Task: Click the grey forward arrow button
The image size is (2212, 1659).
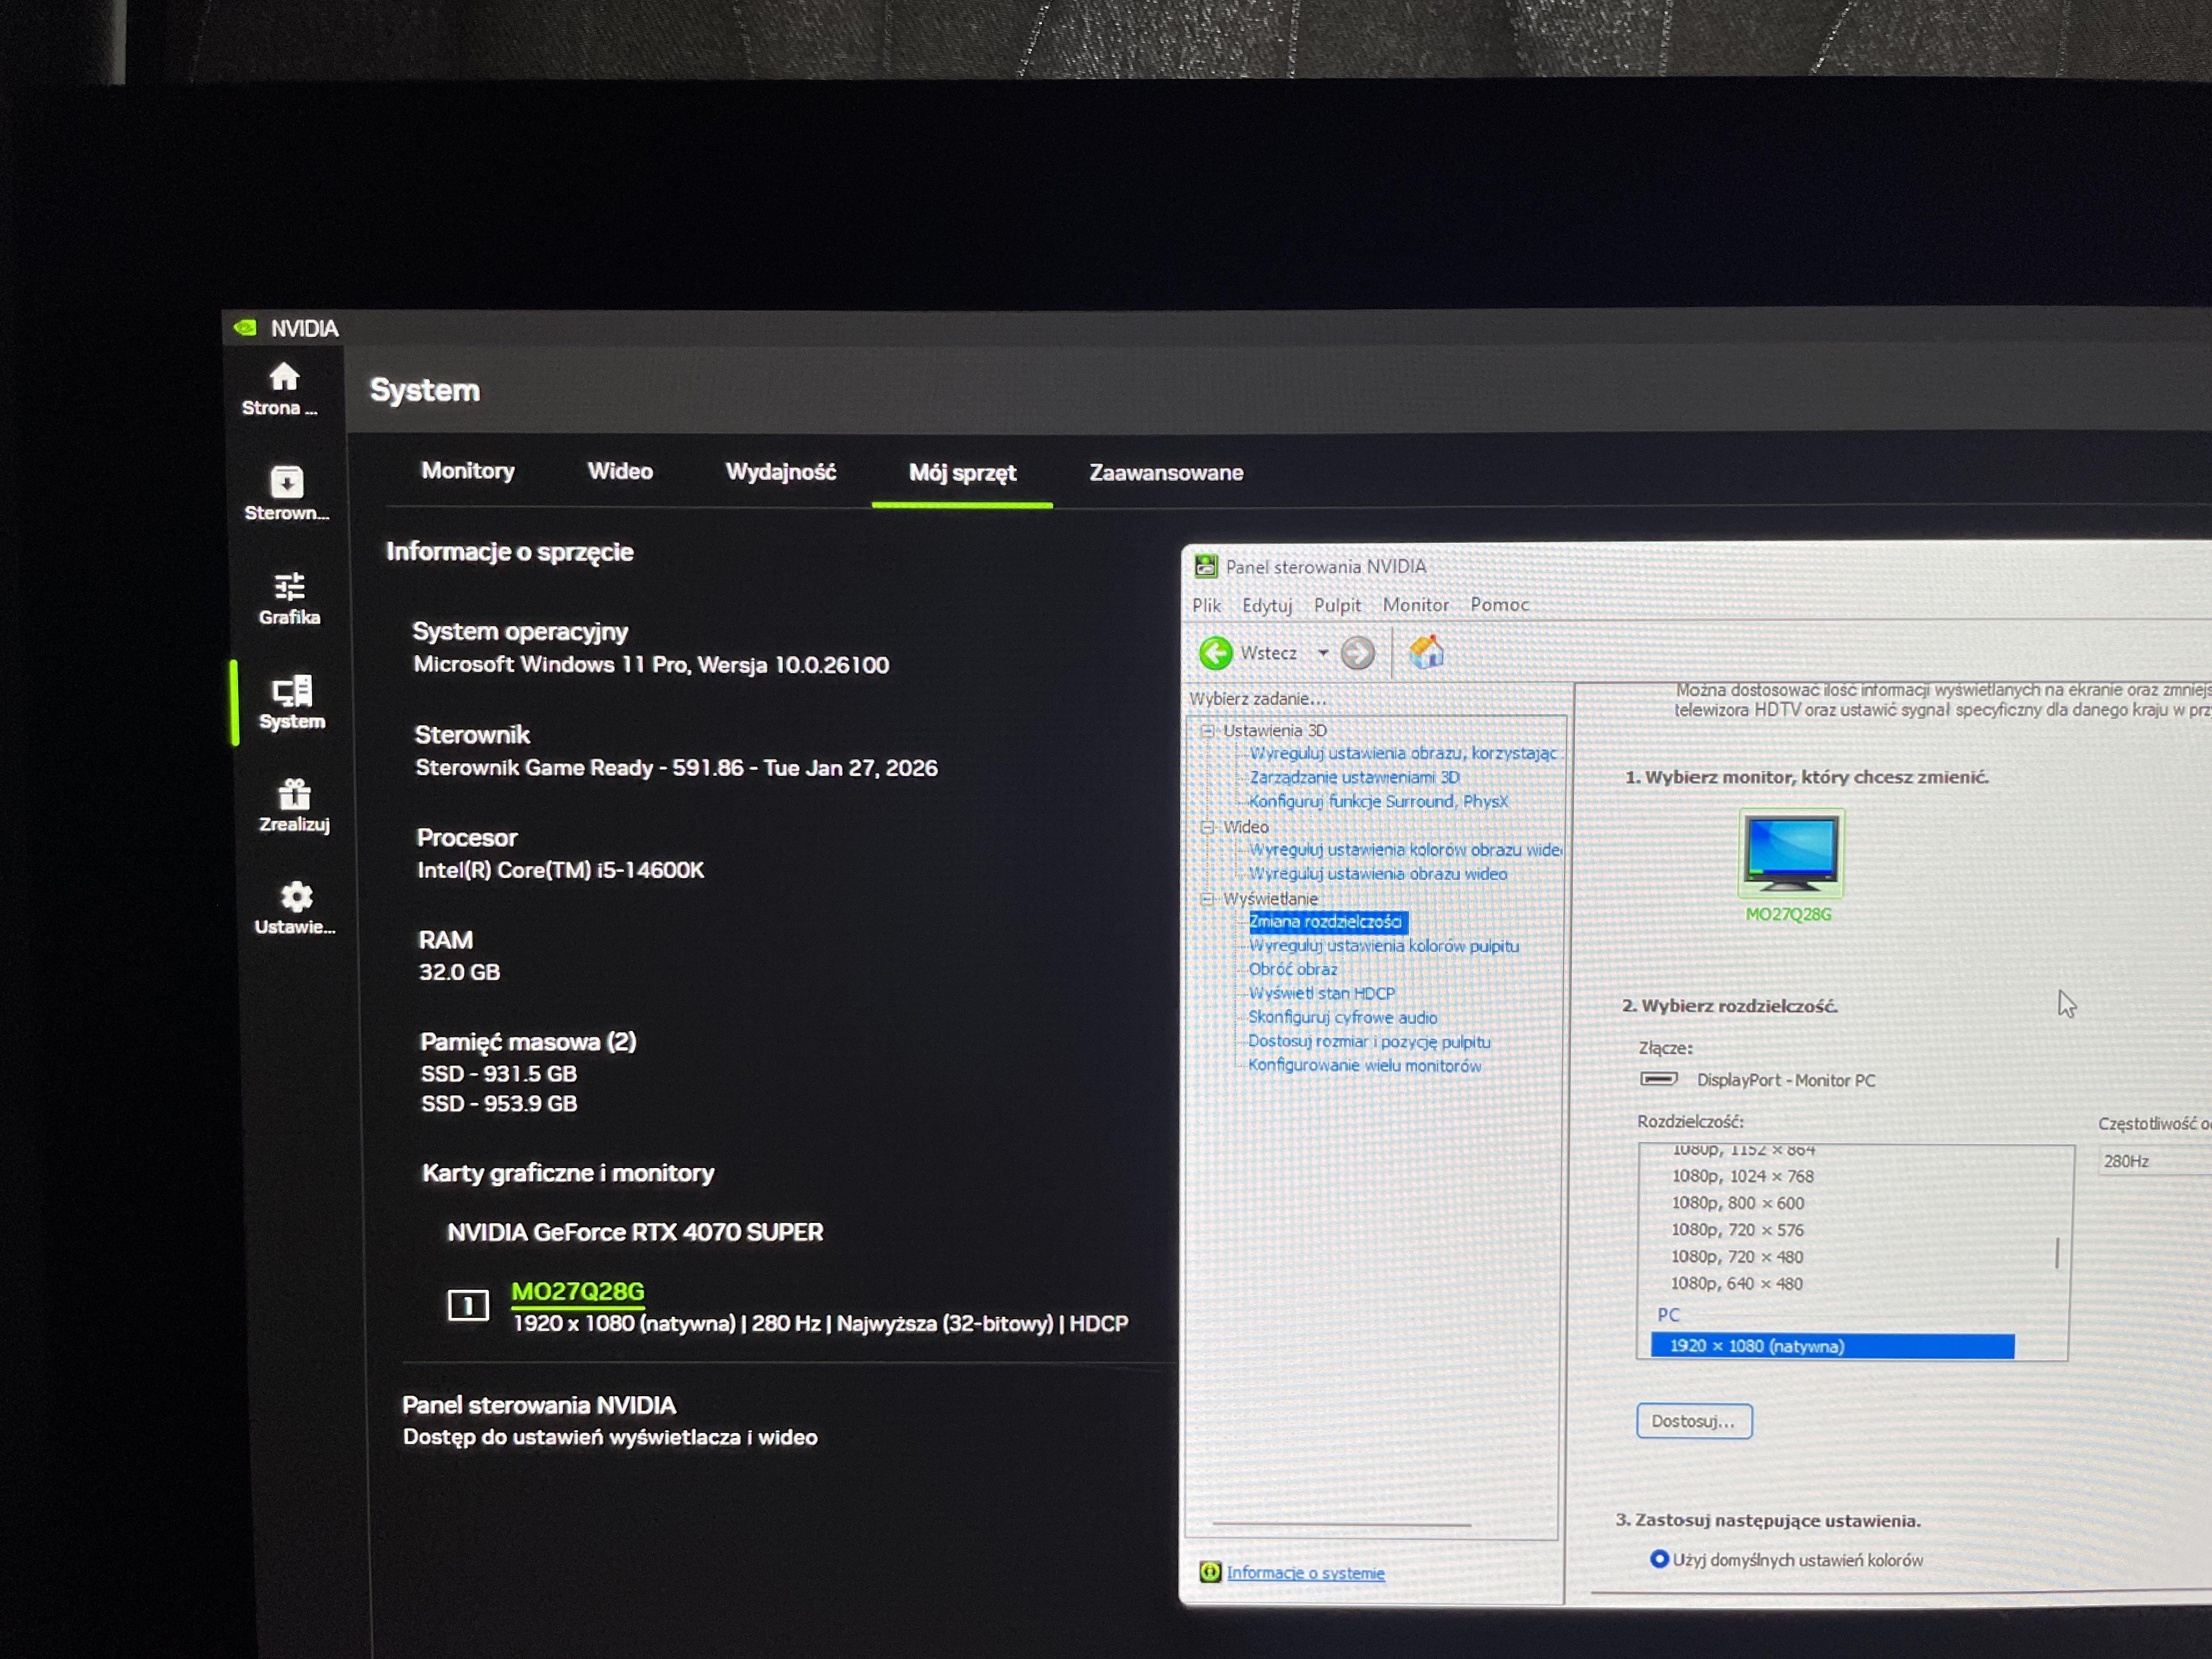Action: pyautogui.click(x=1357, y=653)
